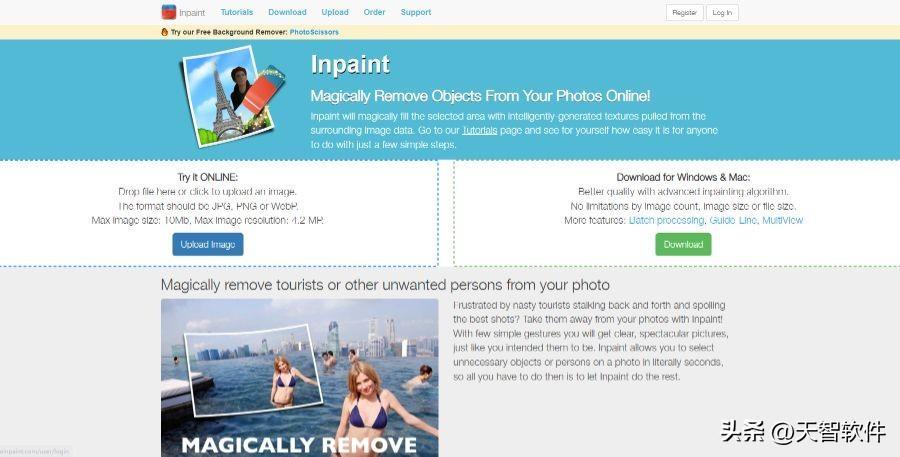Open the MultiView feature link
900x457 pixels.
click(x=782, y=220)
